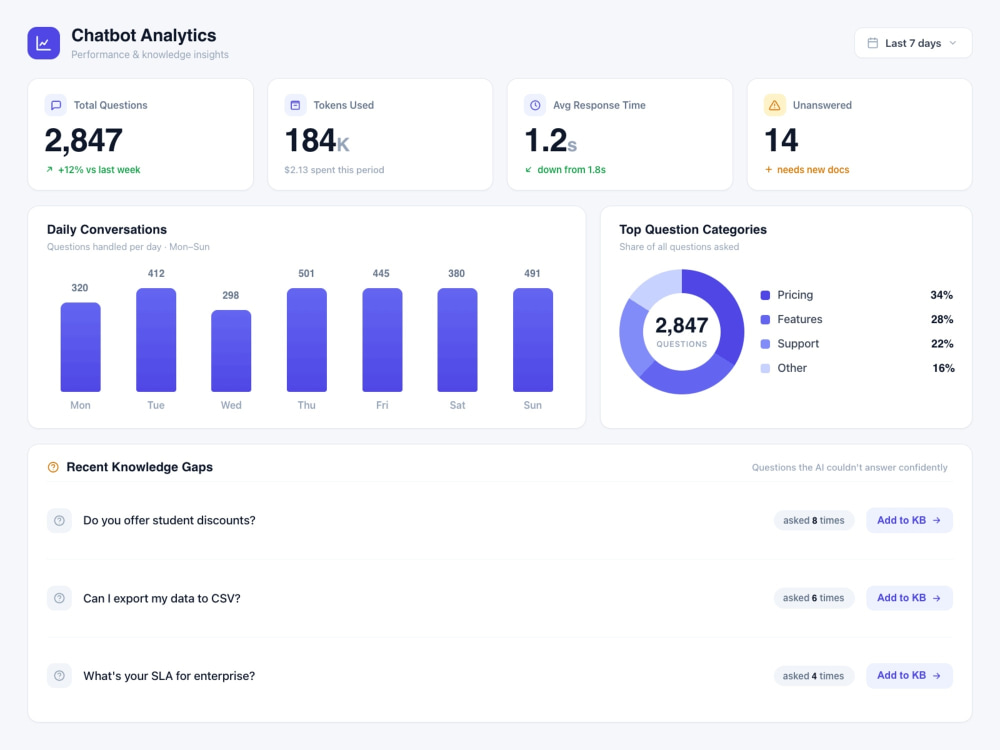This screenshot has width=1000, height=750.
Task: Click the 2,847 Total Questions value
Action: [84, 140]
